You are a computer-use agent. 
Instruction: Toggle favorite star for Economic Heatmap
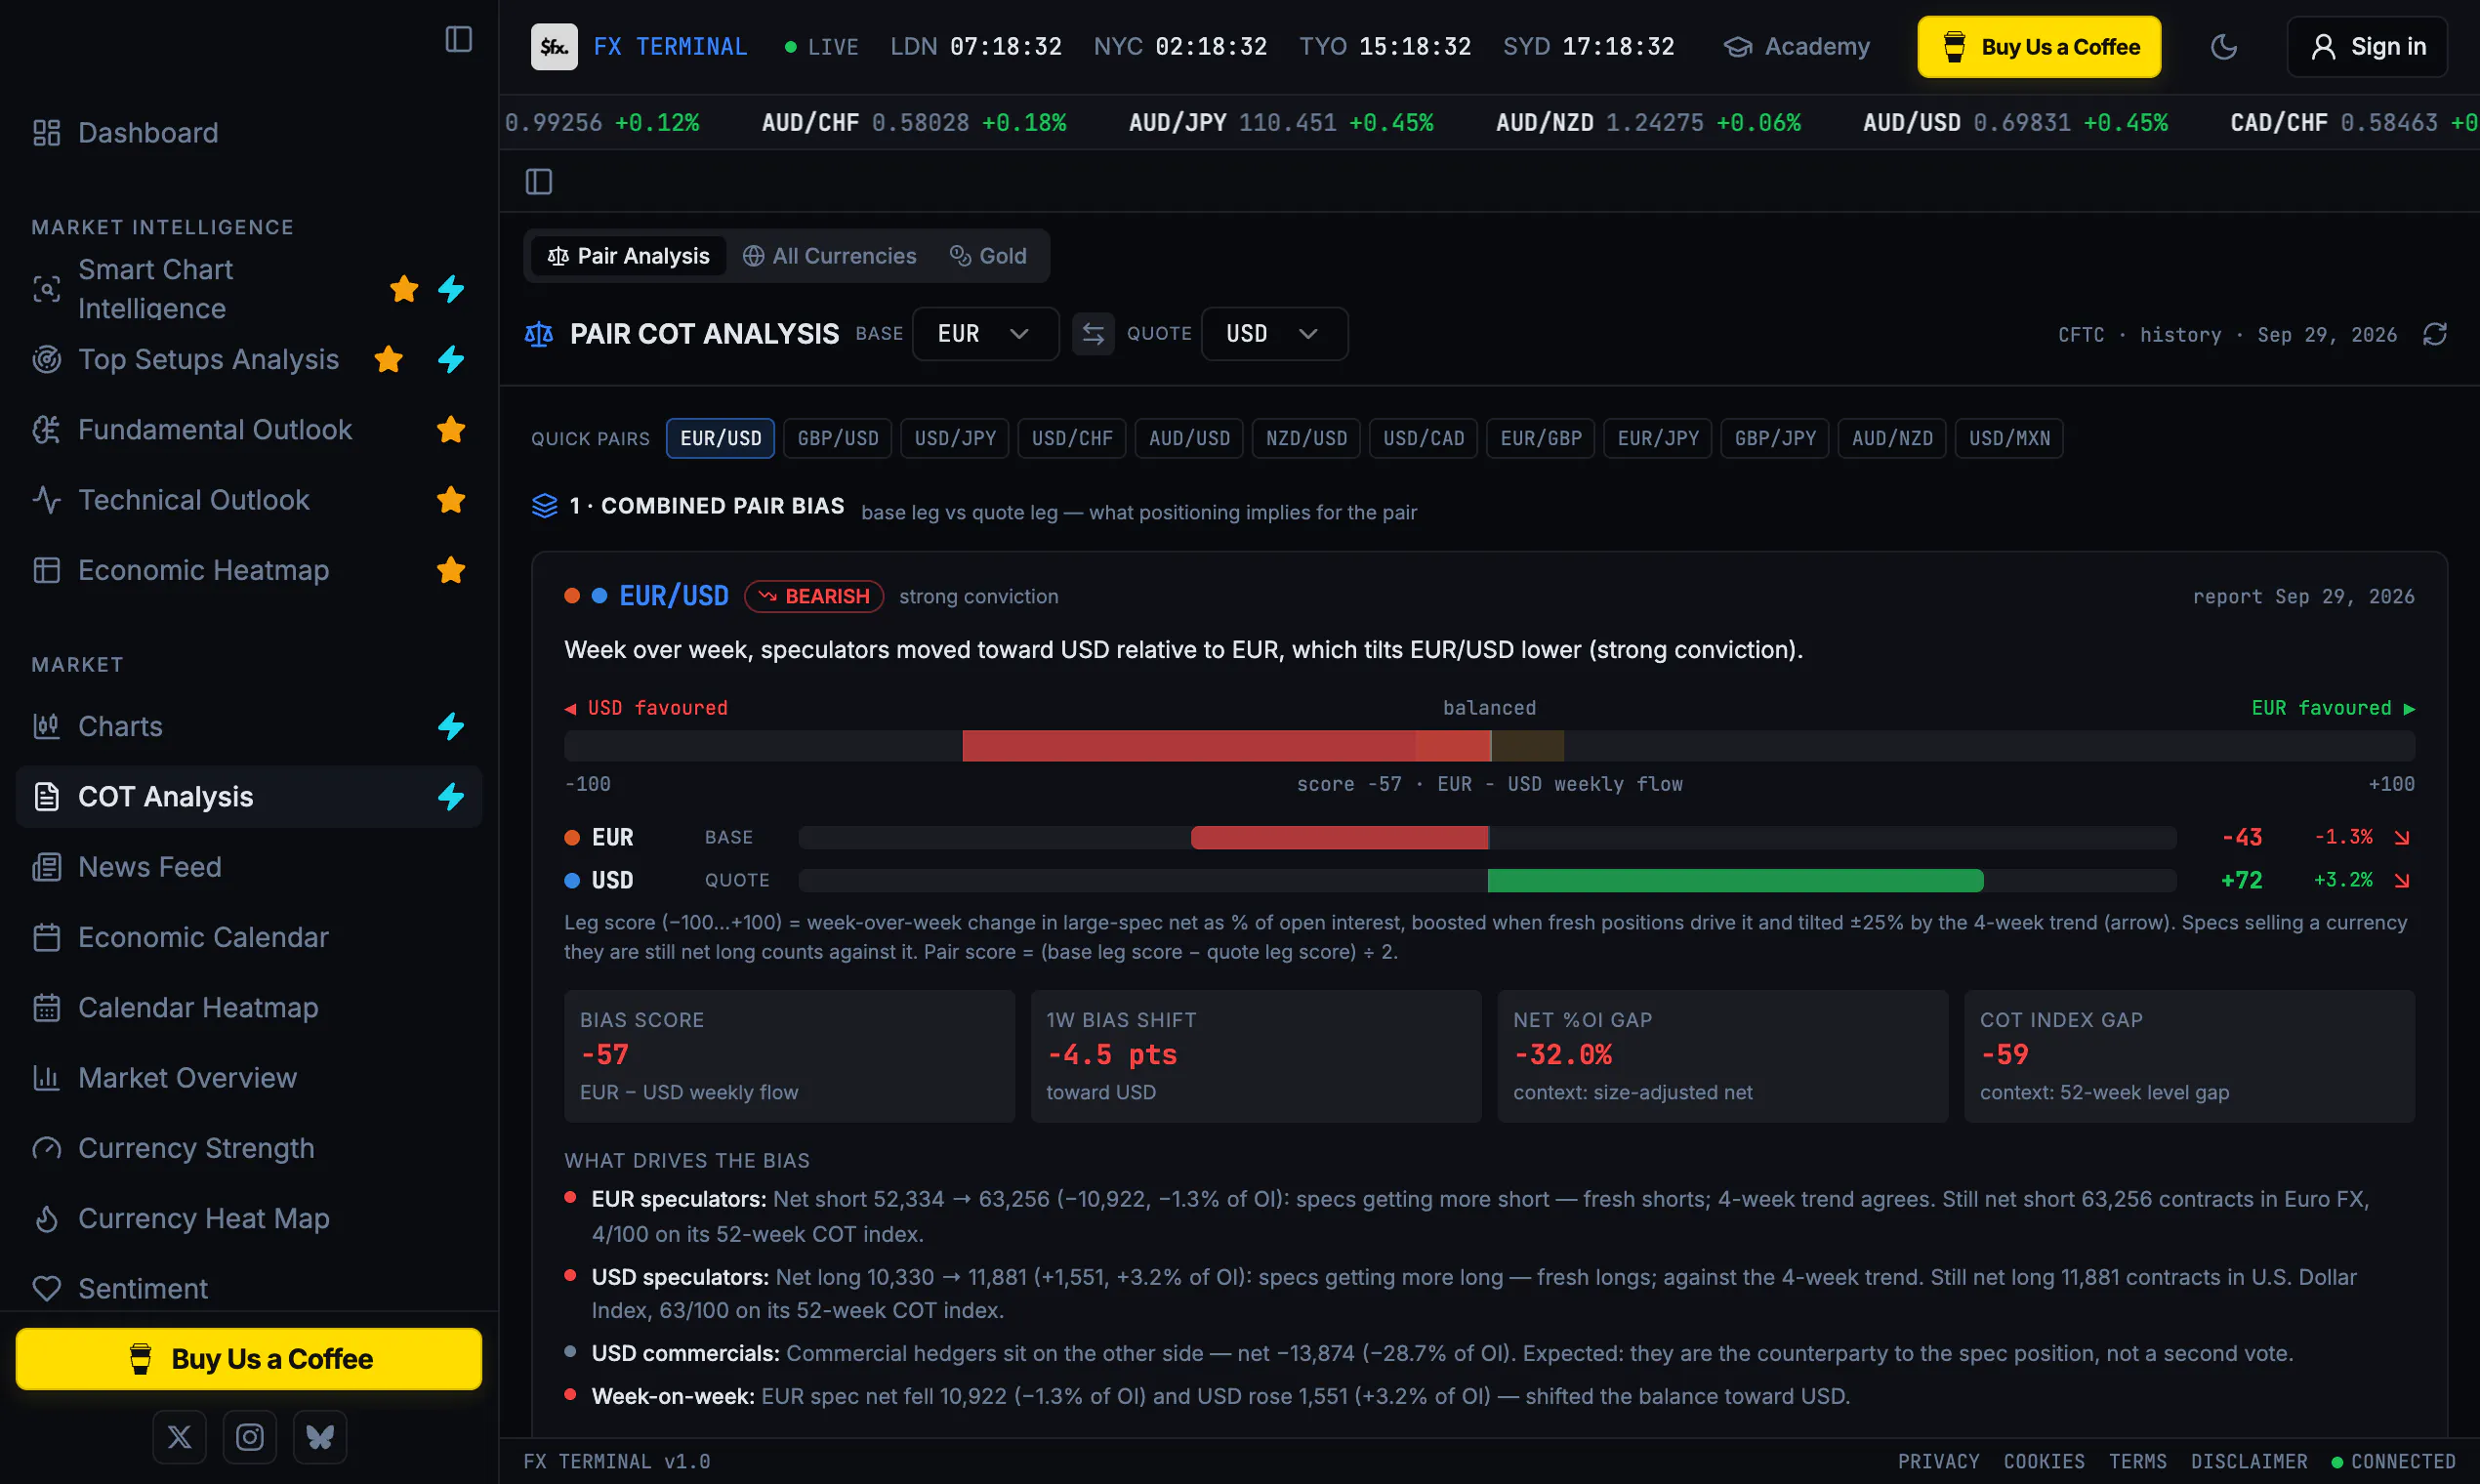(x=451, y=570)
